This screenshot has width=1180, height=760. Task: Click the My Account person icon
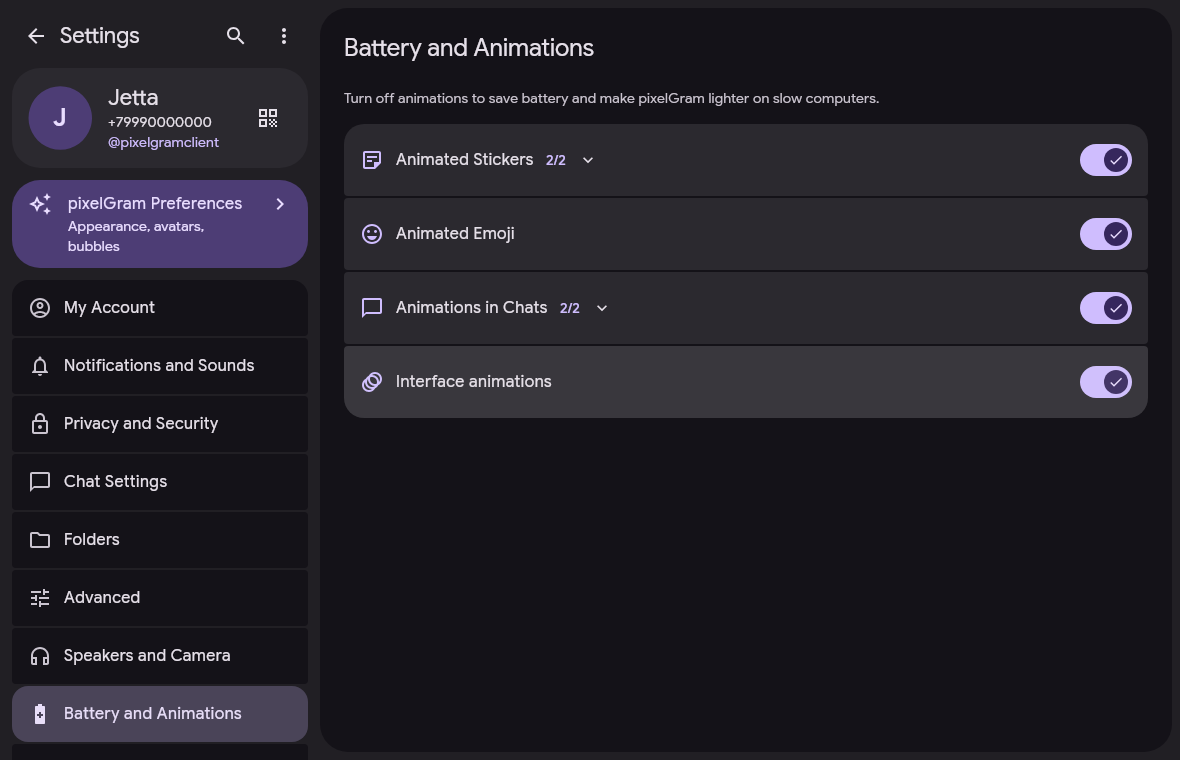pyautogui.click(x=40, y=308)
